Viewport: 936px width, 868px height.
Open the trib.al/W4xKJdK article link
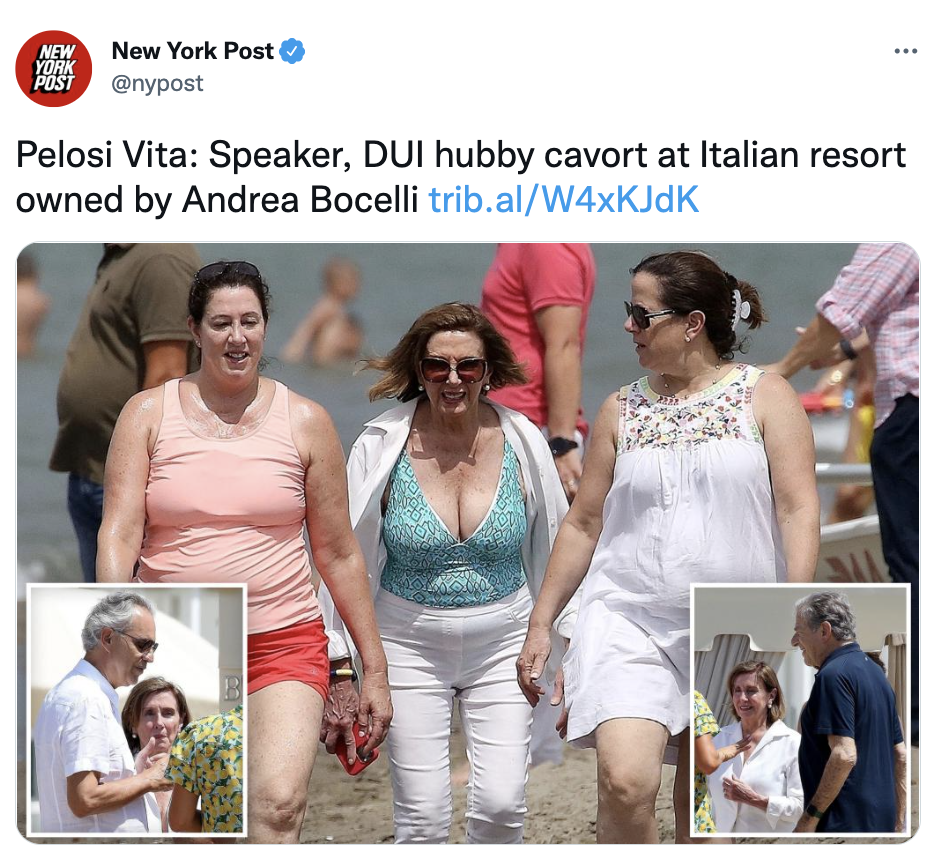[x=564, y=199]
